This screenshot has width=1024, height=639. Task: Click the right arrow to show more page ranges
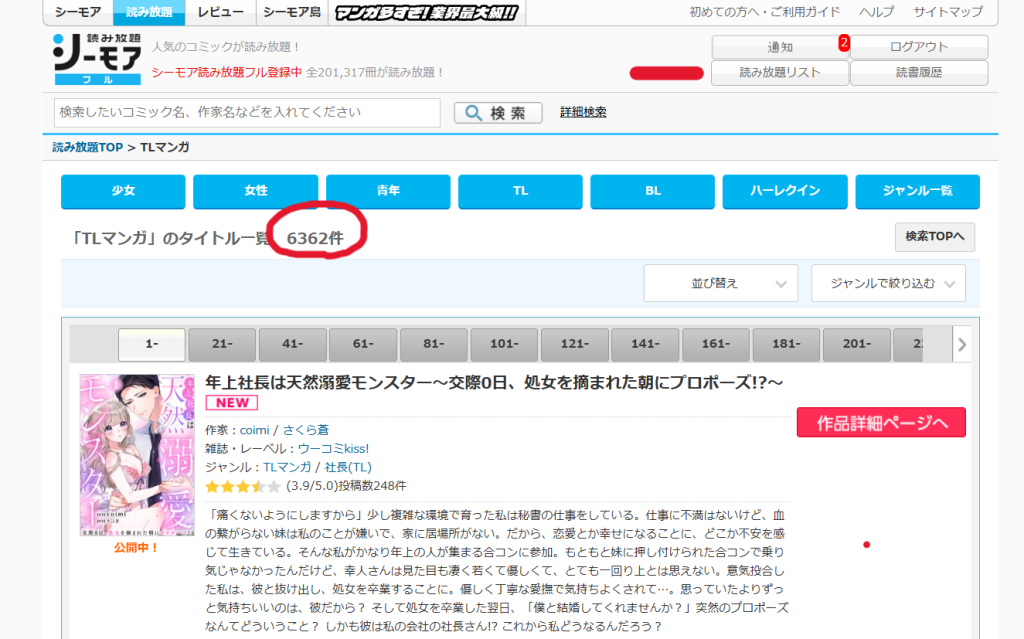point(961,345)
